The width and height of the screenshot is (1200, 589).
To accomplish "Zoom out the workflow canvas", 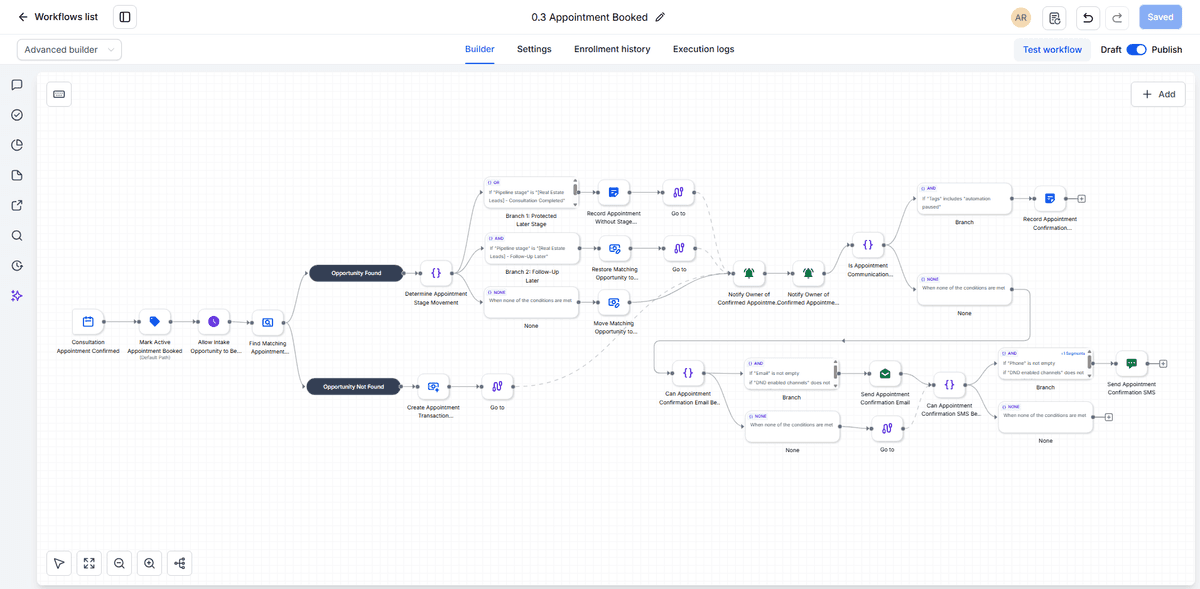I will (x=119, y=563).
